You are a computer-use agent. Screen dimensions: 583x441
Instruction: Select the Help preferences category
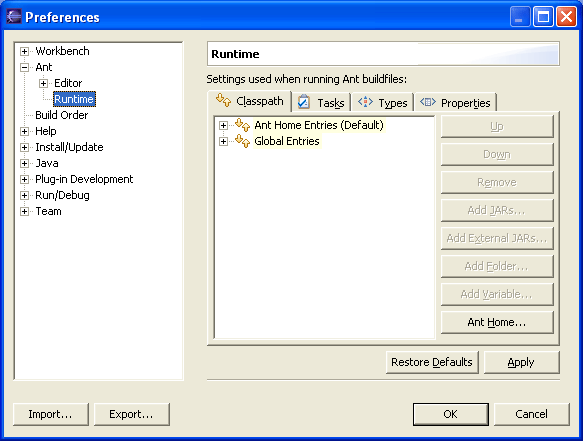[x=46, y=131]
